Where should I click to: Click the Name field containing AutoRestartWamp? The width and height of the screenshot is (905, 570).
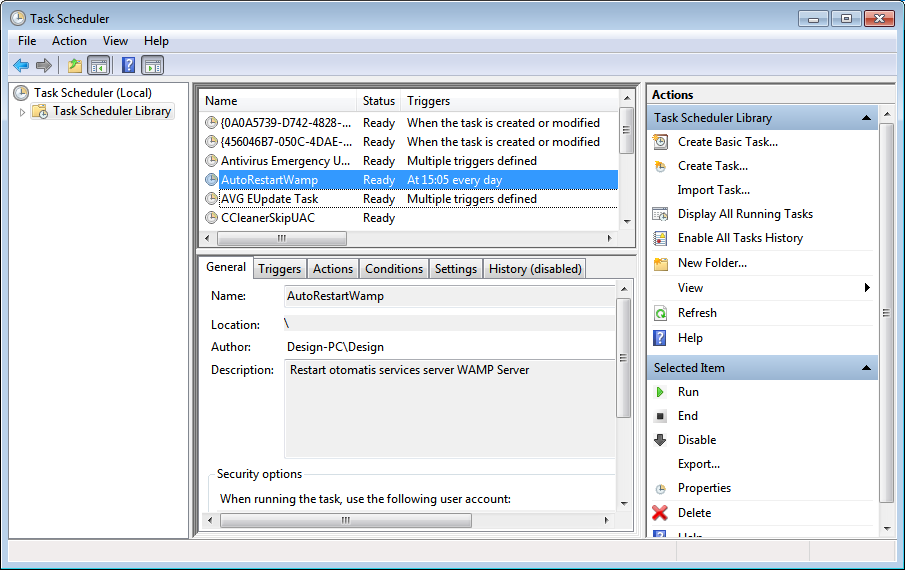450,296
